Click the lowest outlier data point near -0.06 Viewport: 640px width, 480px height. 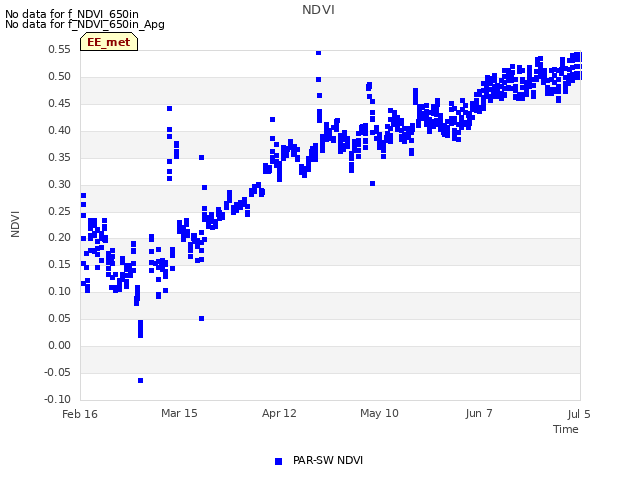pyautogui.click(x=140, y=380)
